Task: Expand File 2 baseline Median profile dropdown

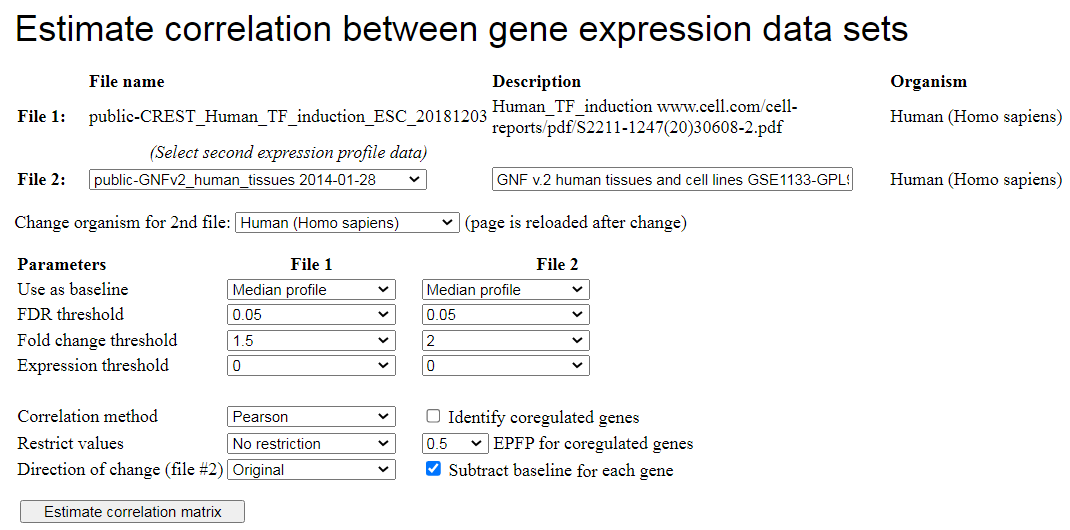Action: coord(505,290)
